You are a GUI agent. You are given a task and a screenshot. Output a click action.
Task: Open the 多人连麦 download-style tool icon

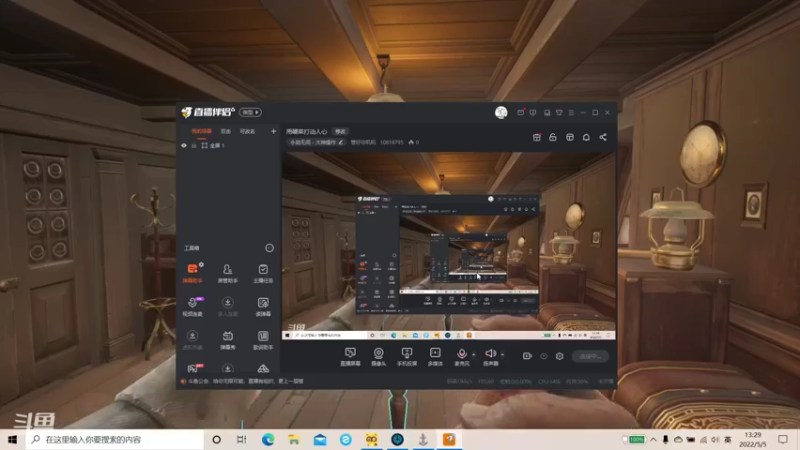[x=228, y=306]
